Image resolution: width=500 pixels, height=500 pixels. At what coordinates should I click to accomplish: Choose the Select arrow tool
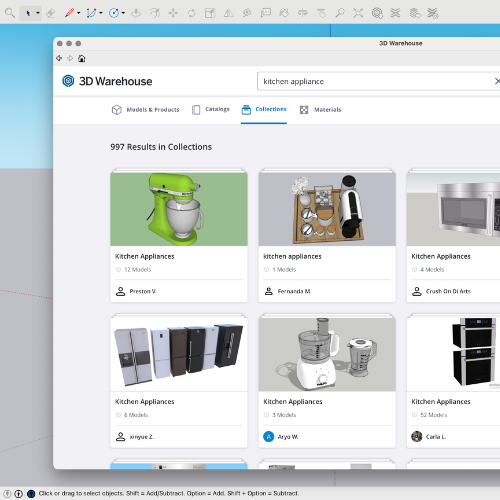point(28,13)
